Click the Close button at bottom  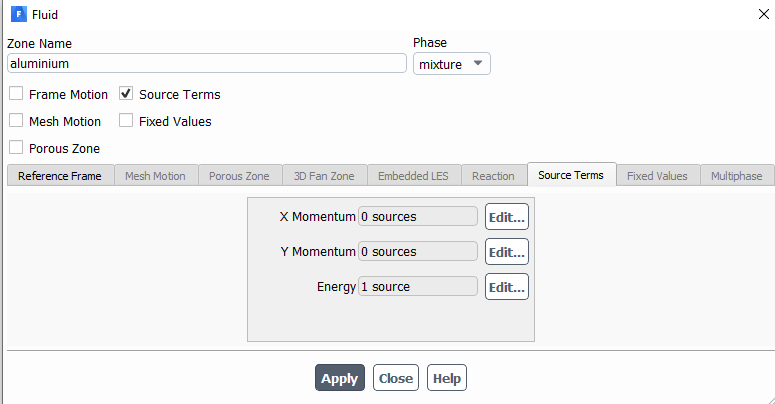pos(395,378)
